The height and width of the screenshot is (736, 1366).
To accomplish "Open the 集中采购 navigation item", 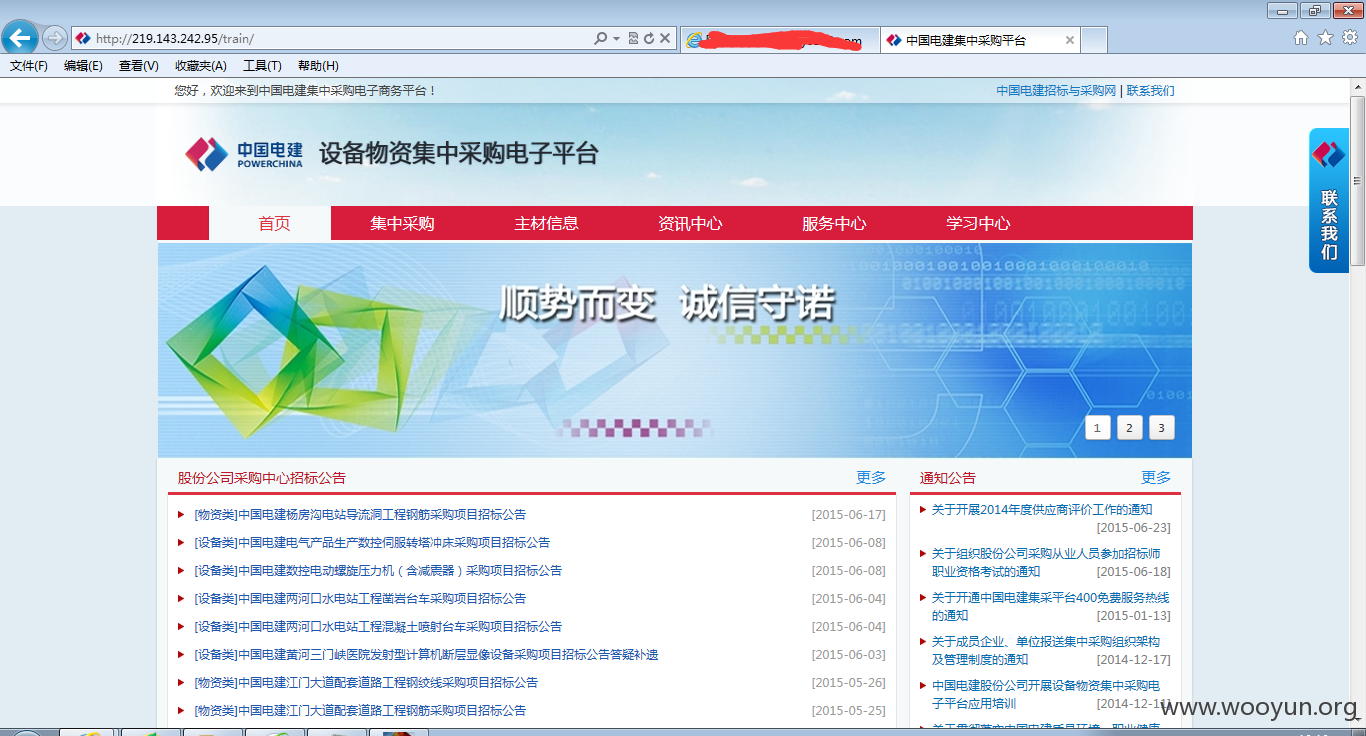I will point(403,224).
